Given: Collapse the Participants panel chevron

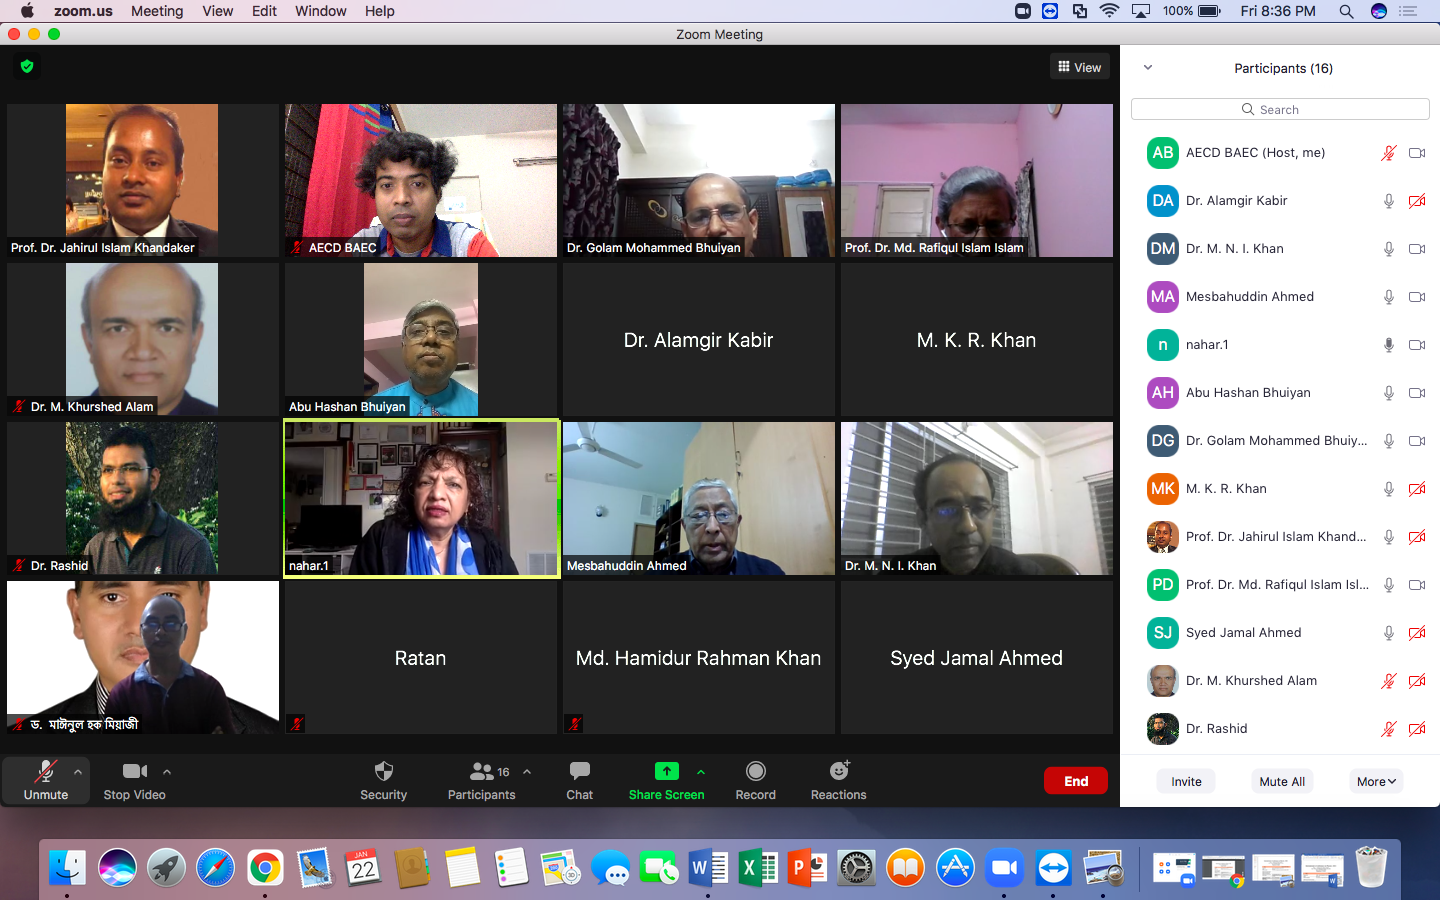Looking at the screenshot, I should click(1148, 68).
